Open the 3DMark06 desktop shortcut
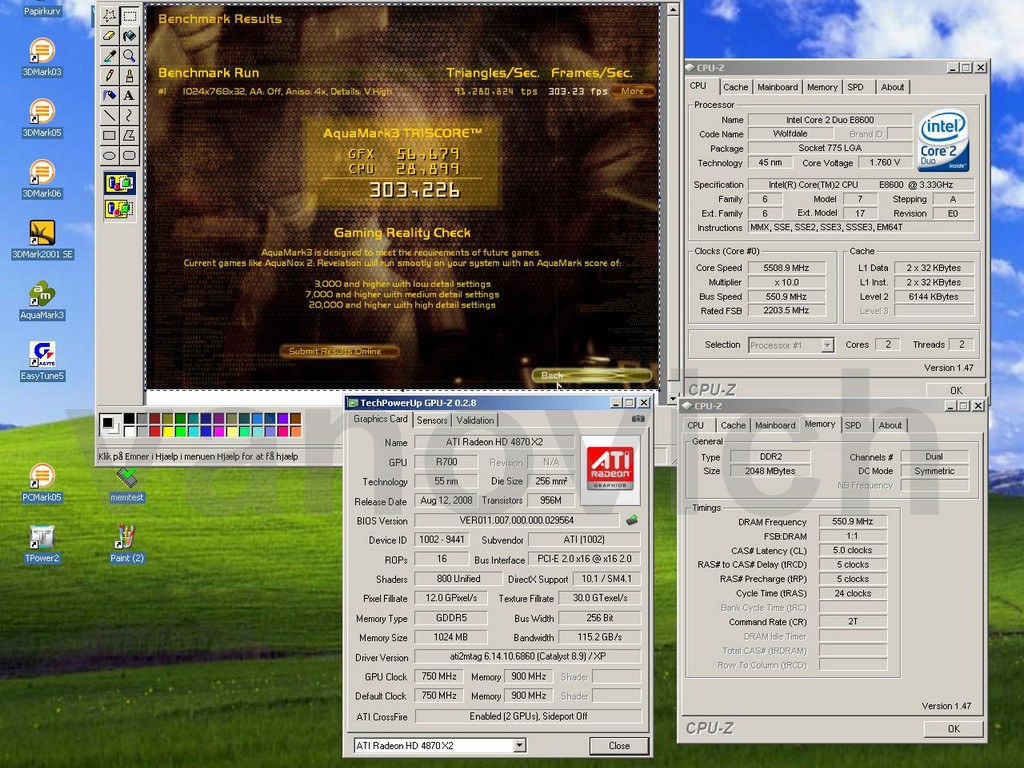 click(42, 179)
